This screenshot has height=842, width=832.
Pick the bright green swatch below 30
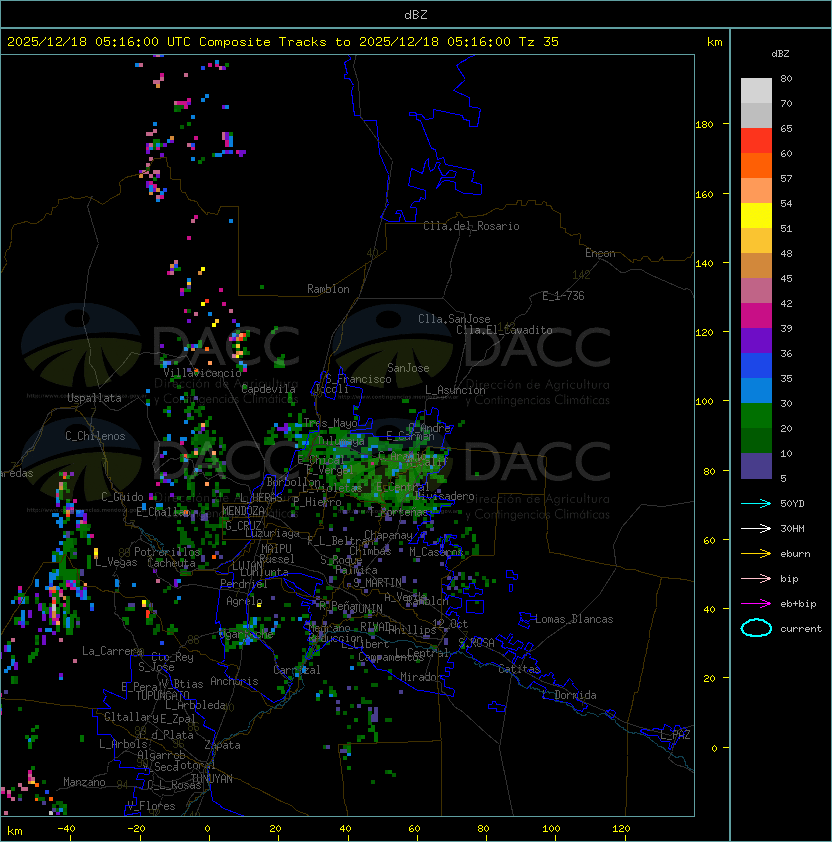pos(756,416)
